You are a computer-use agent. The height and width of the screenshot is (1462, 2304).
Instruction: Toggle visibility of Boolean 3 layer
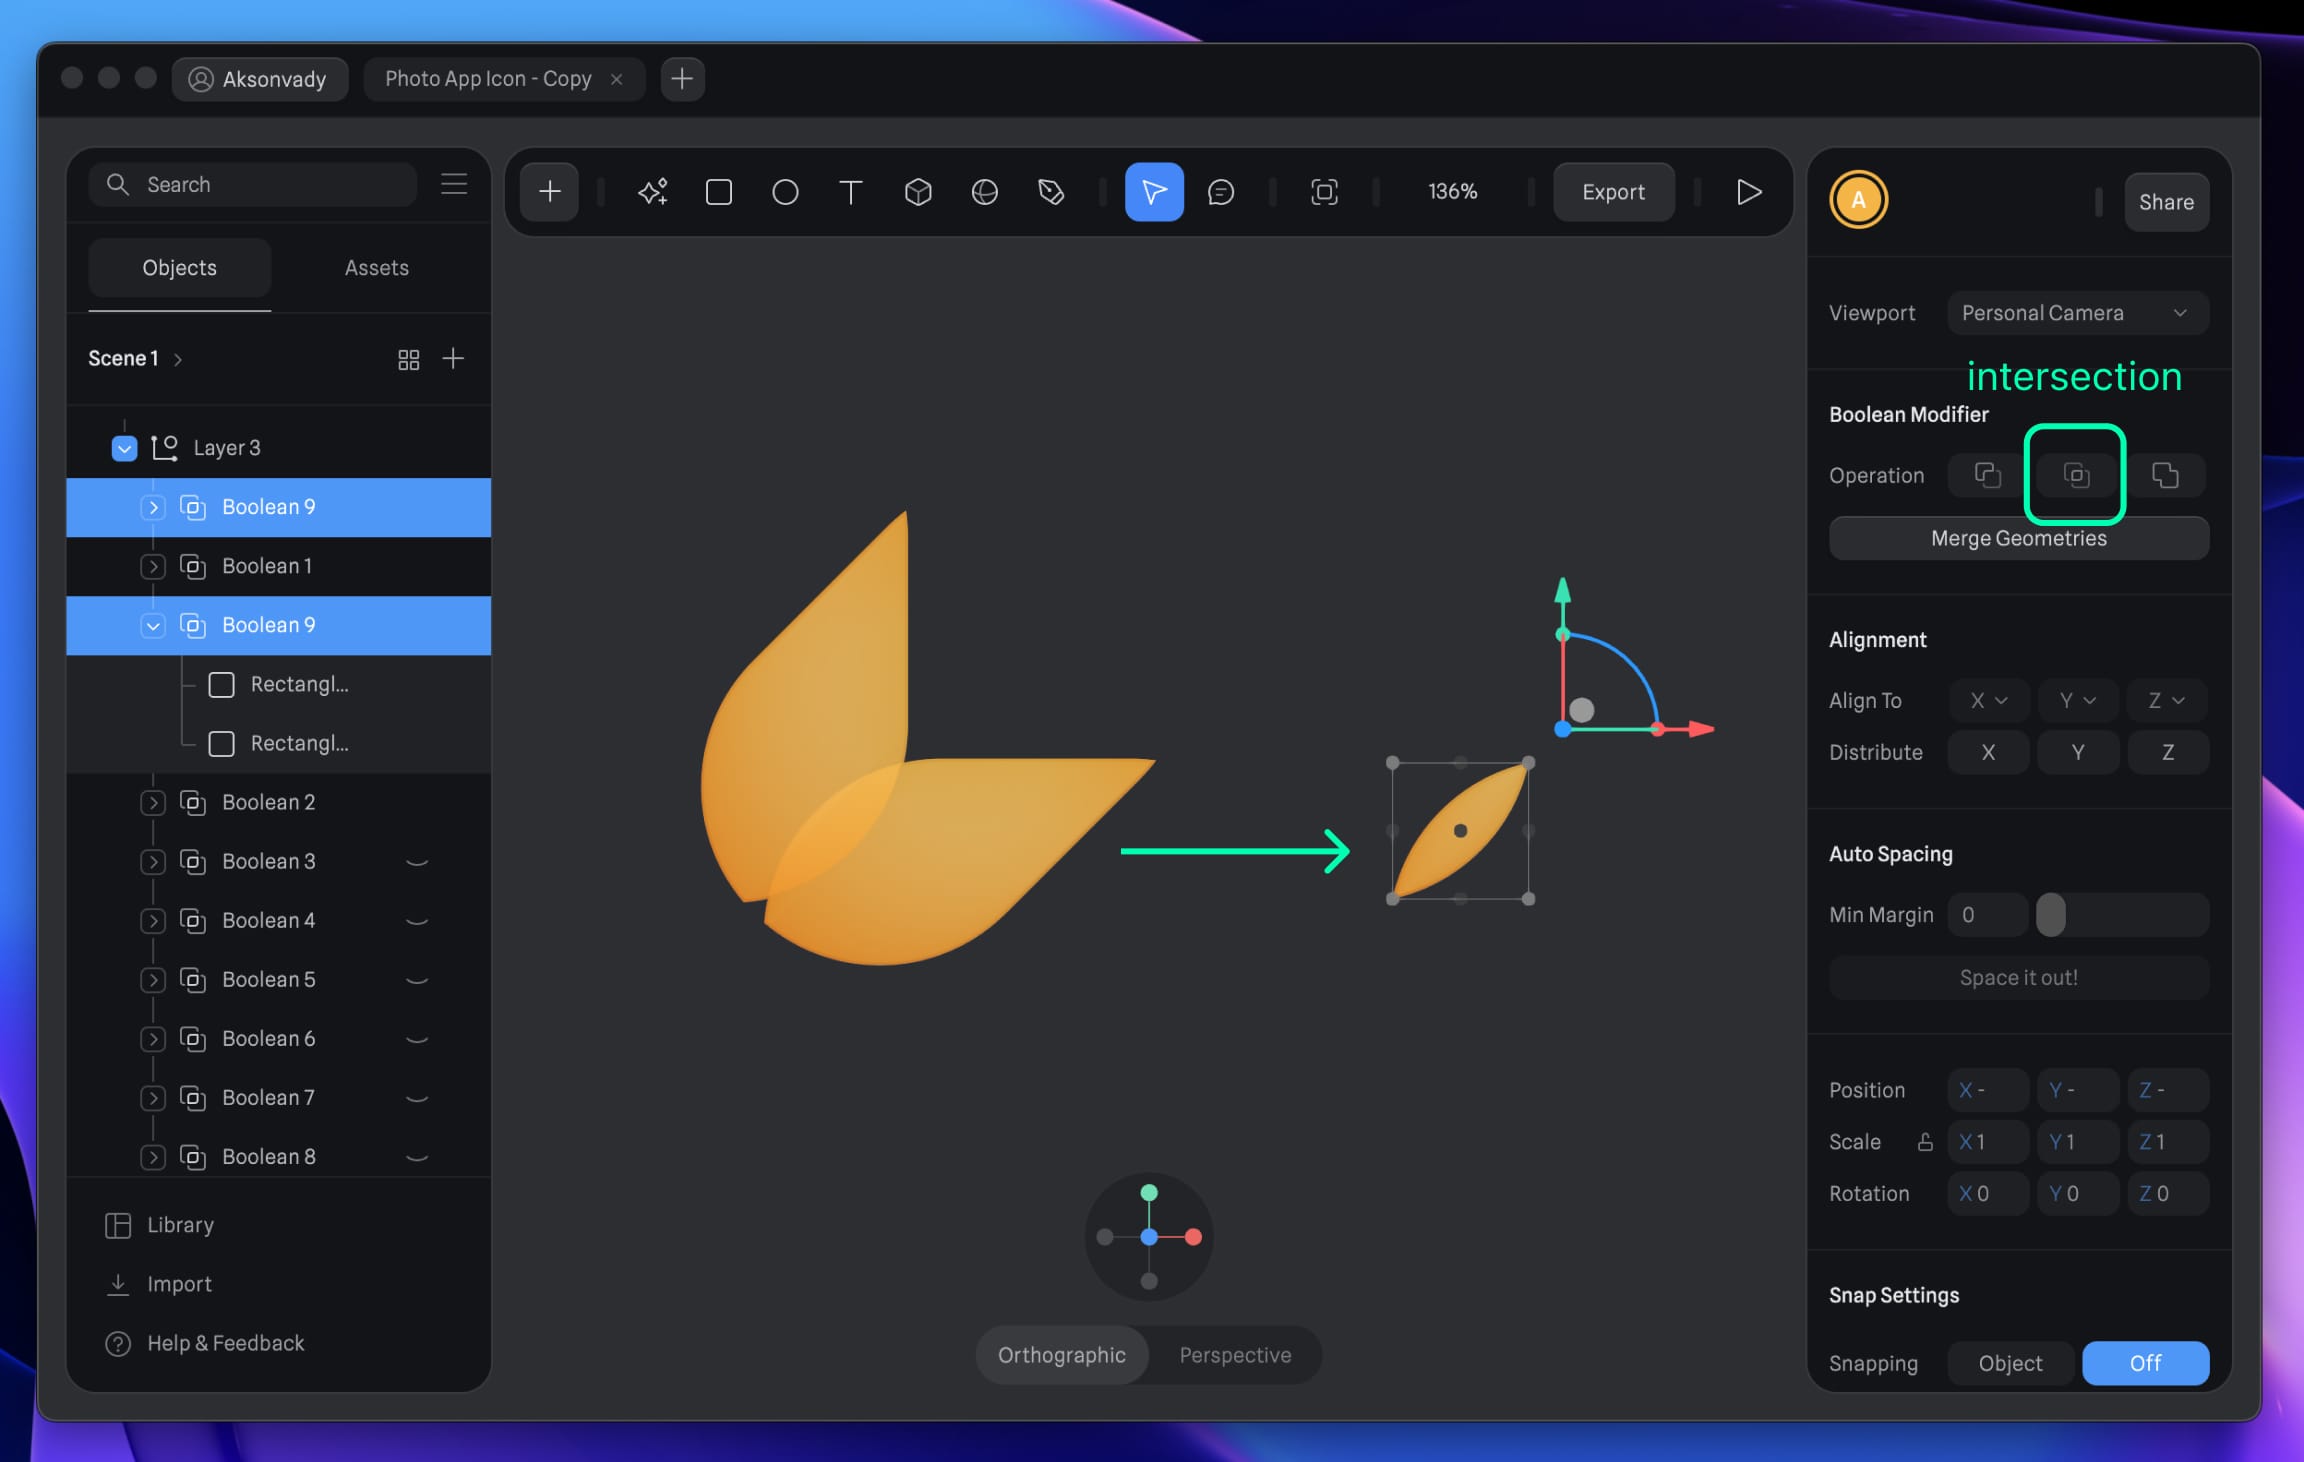(x=417, y=862)
